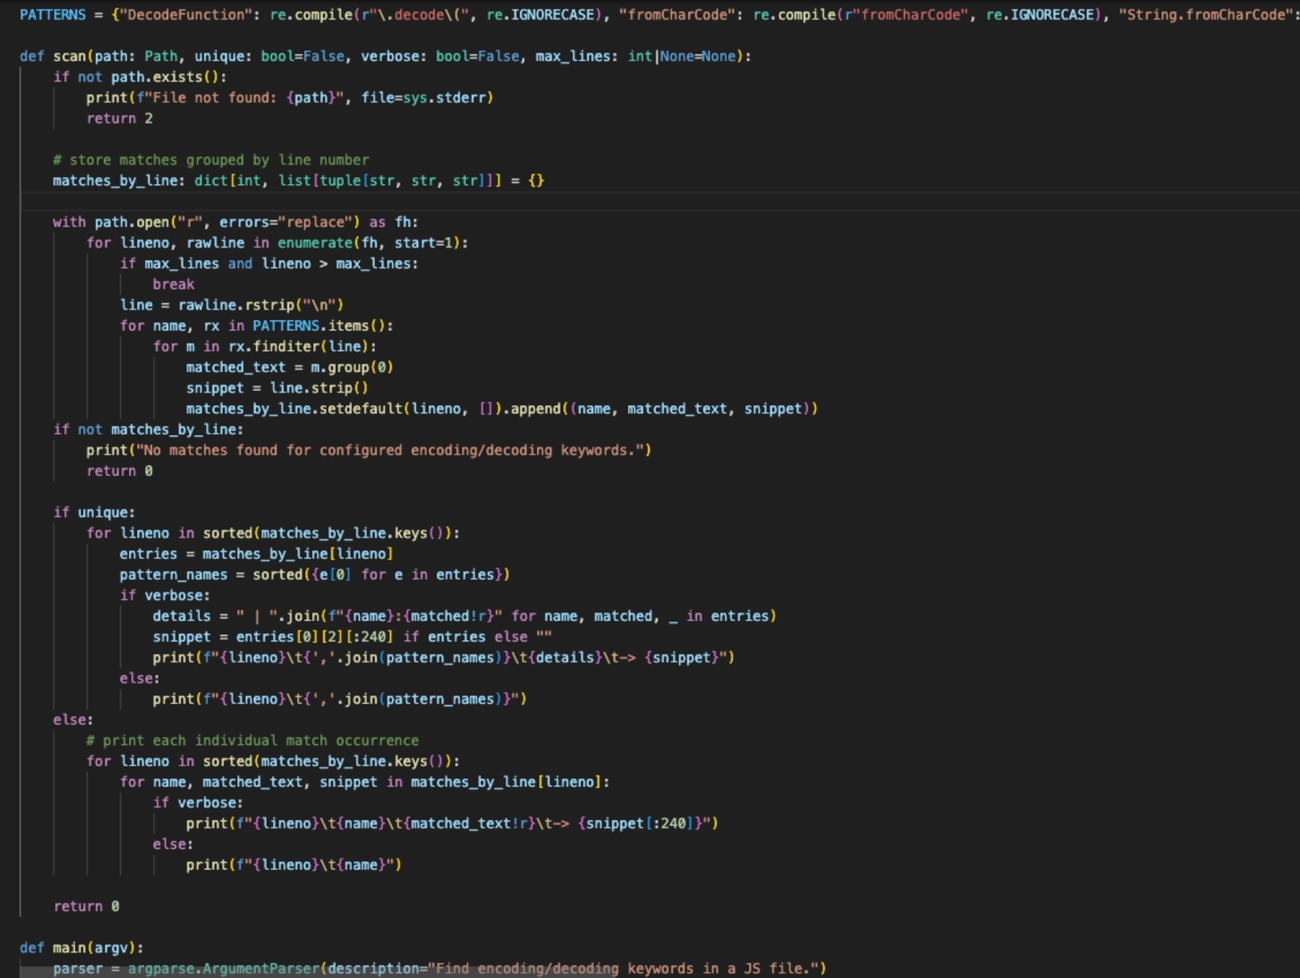Click the details variable assignment
The height and width of the screenshot is (978, 1300).
click(181, 616)
